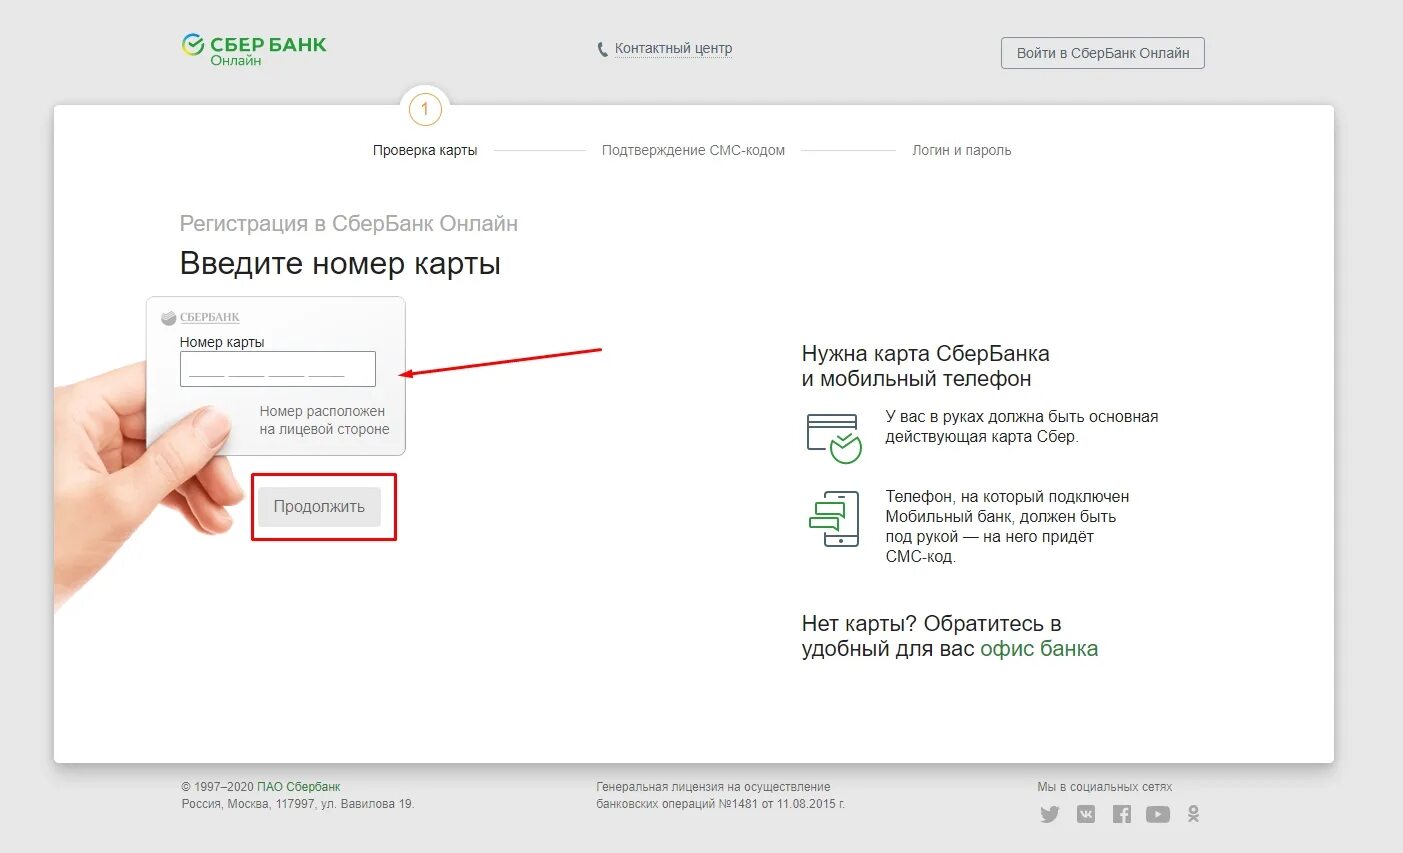Select the Проверка карты step
The width and height of the screenshot is (1403, 853).
click(x=425, y=150)
